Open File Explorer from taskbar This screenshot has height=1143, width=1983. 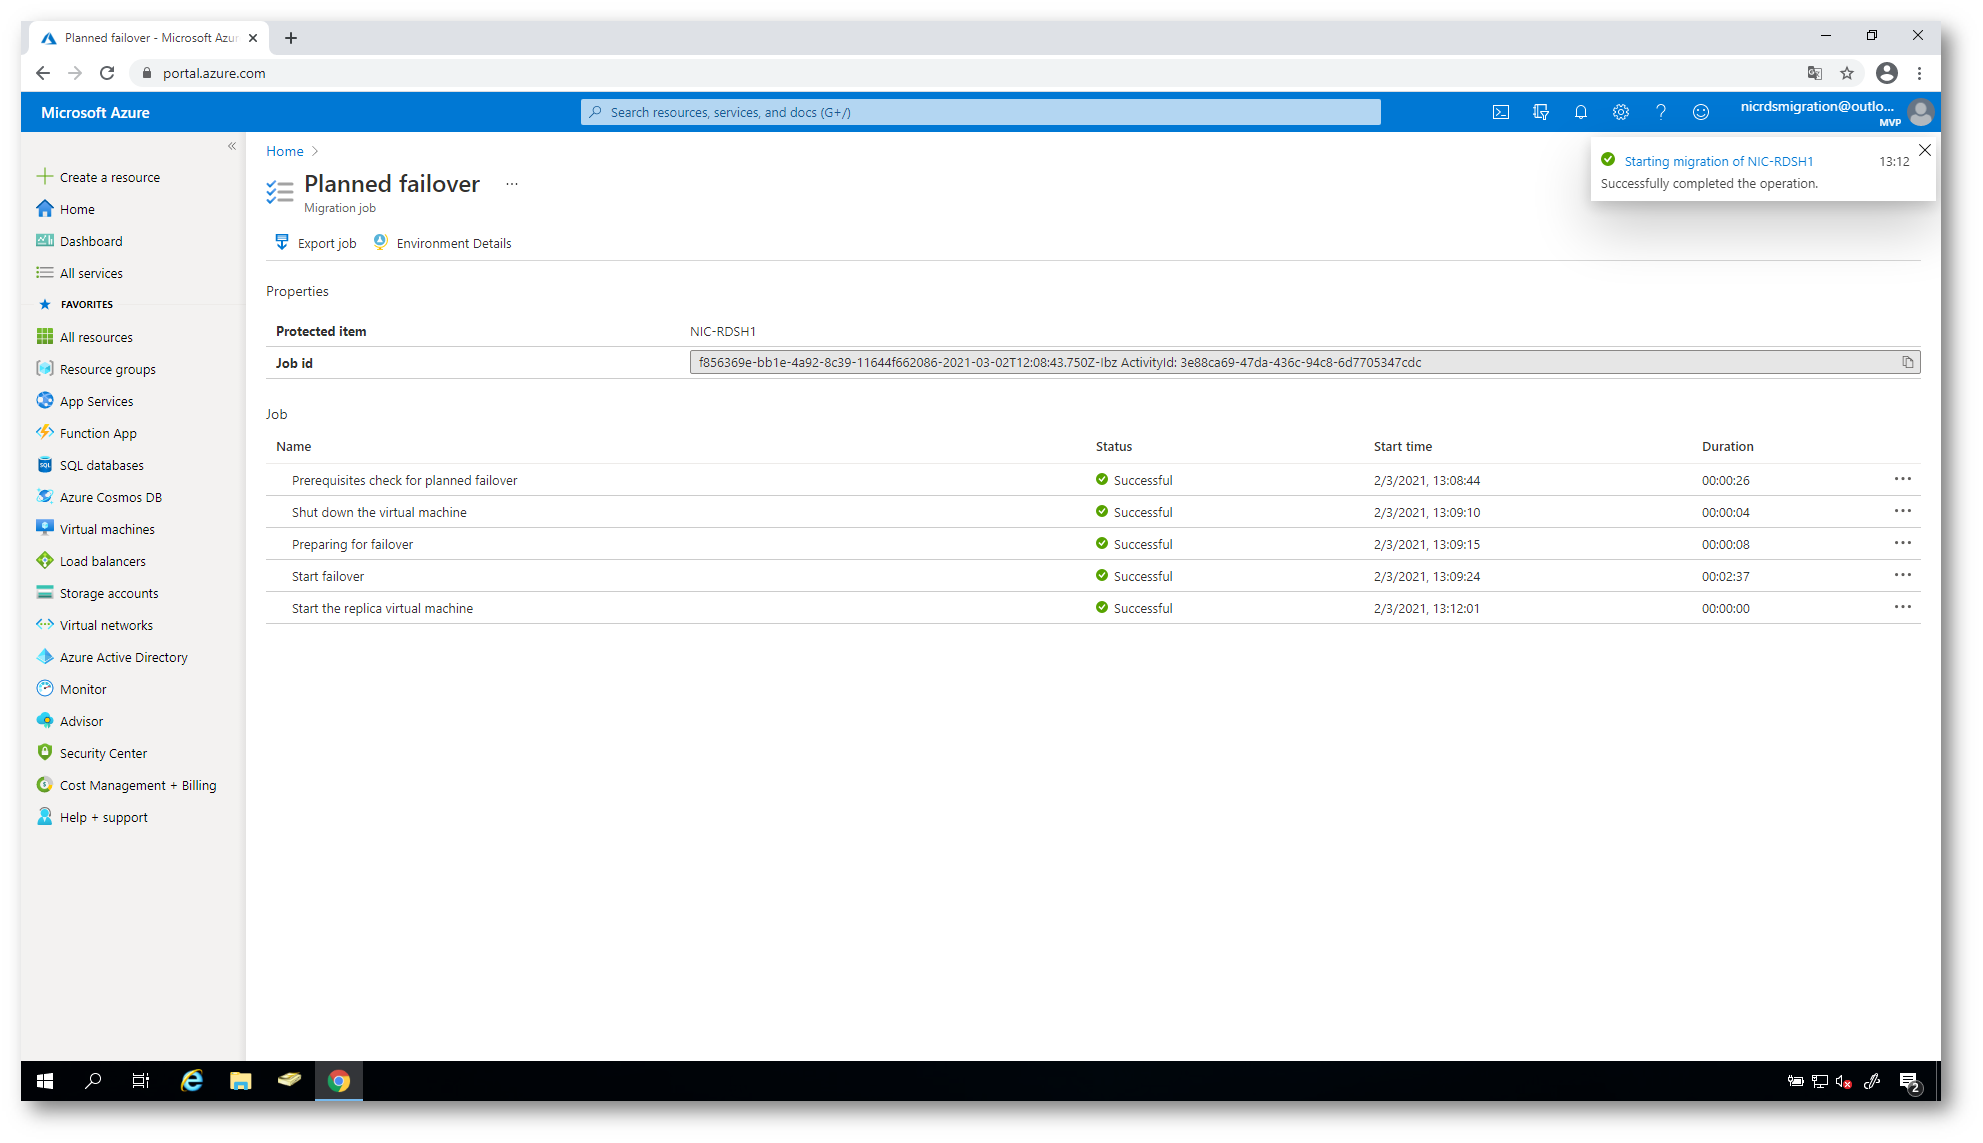(x=240, y=1080)
